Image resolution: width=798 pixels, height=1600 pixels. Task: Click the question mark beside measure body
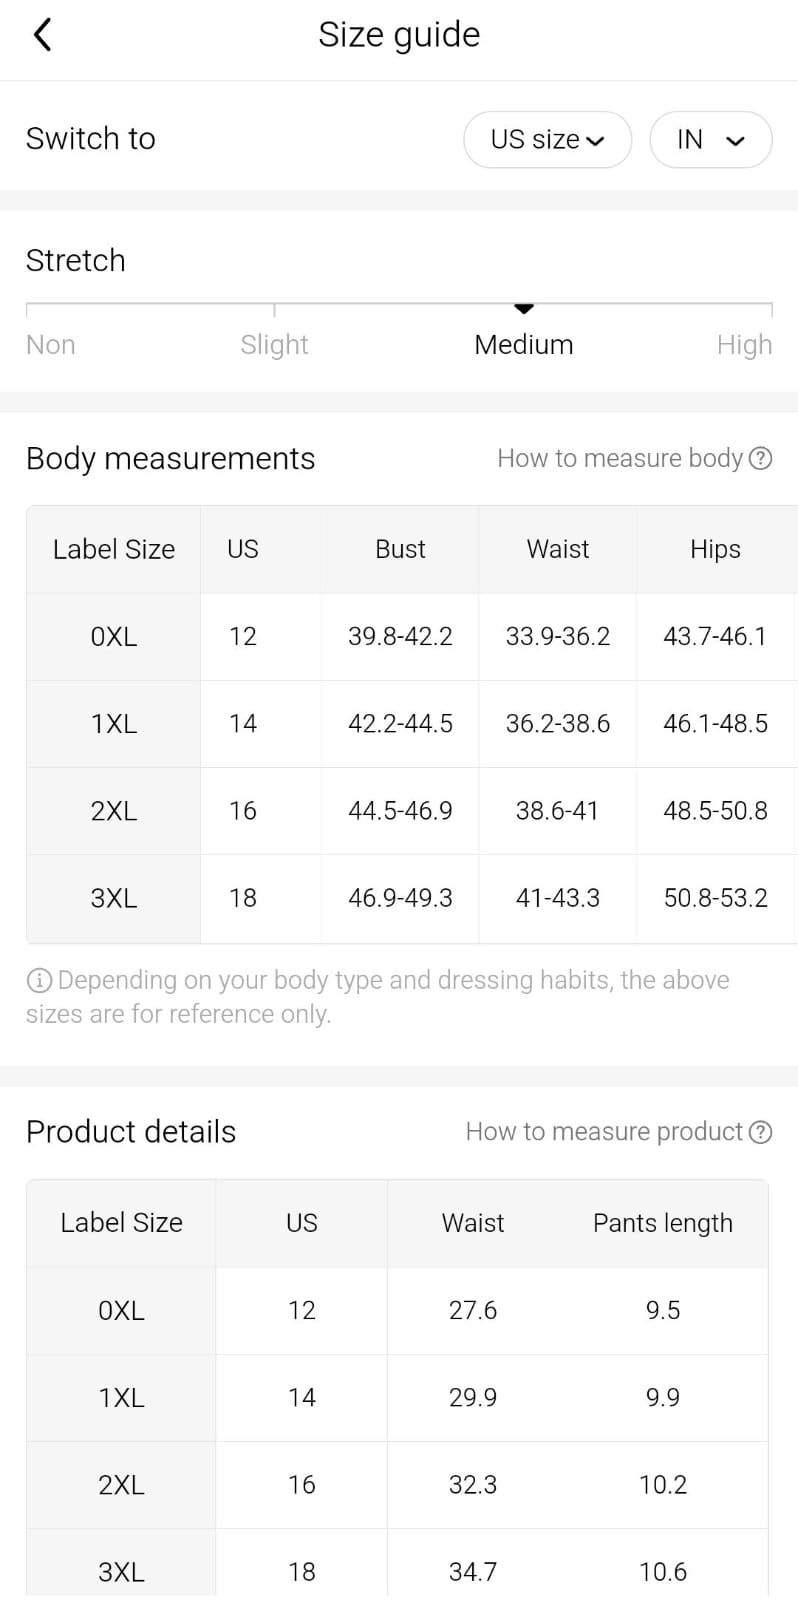(x=761, y=458)
